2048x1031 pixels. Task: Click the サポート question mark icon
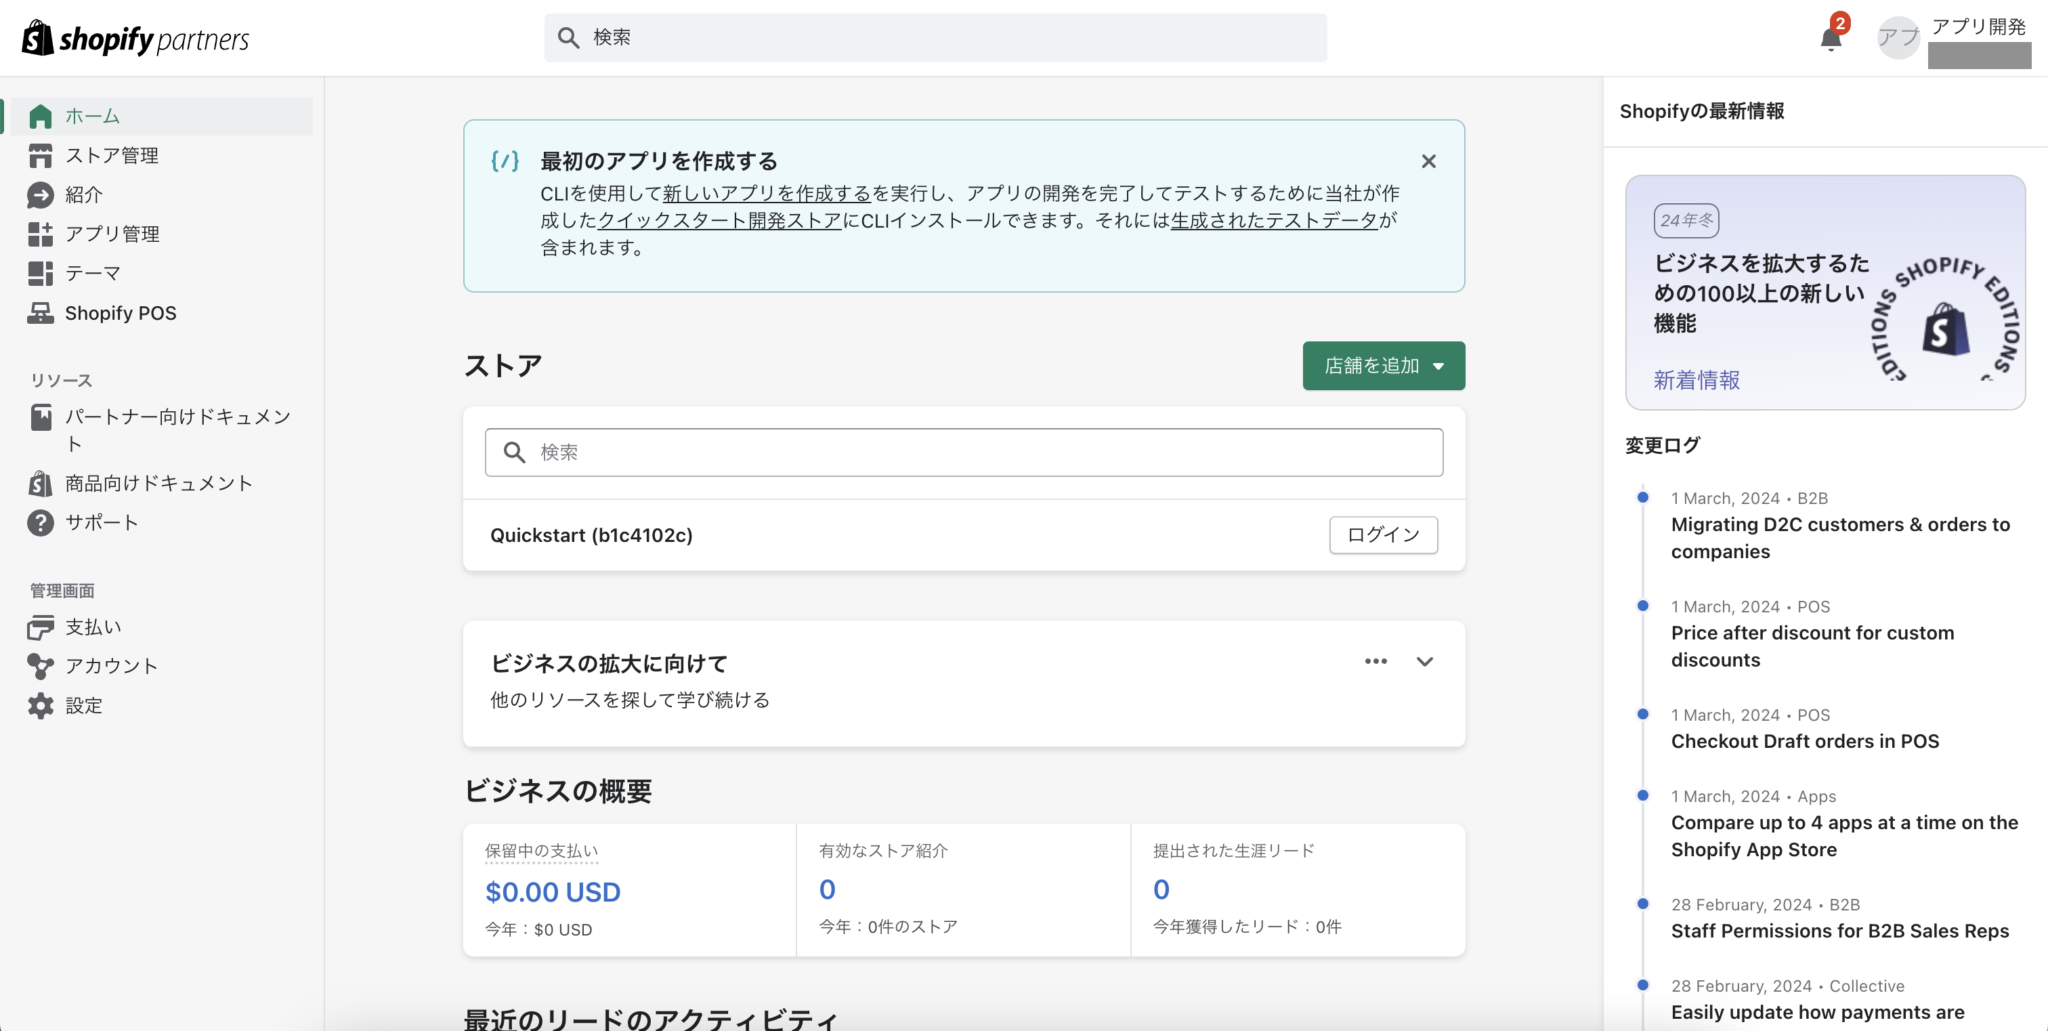(40, 522)
